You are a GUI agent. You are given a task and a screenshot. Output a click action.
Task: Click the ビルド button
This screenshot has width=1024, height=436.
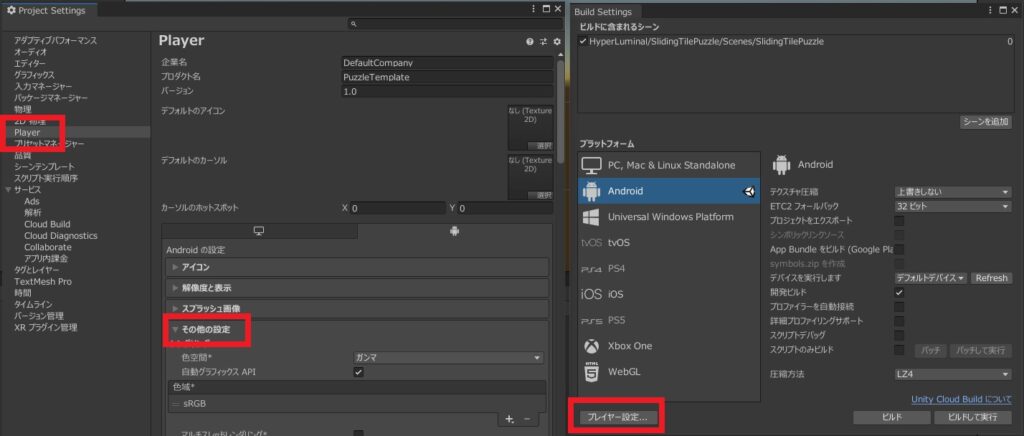(x=892, y=416)
